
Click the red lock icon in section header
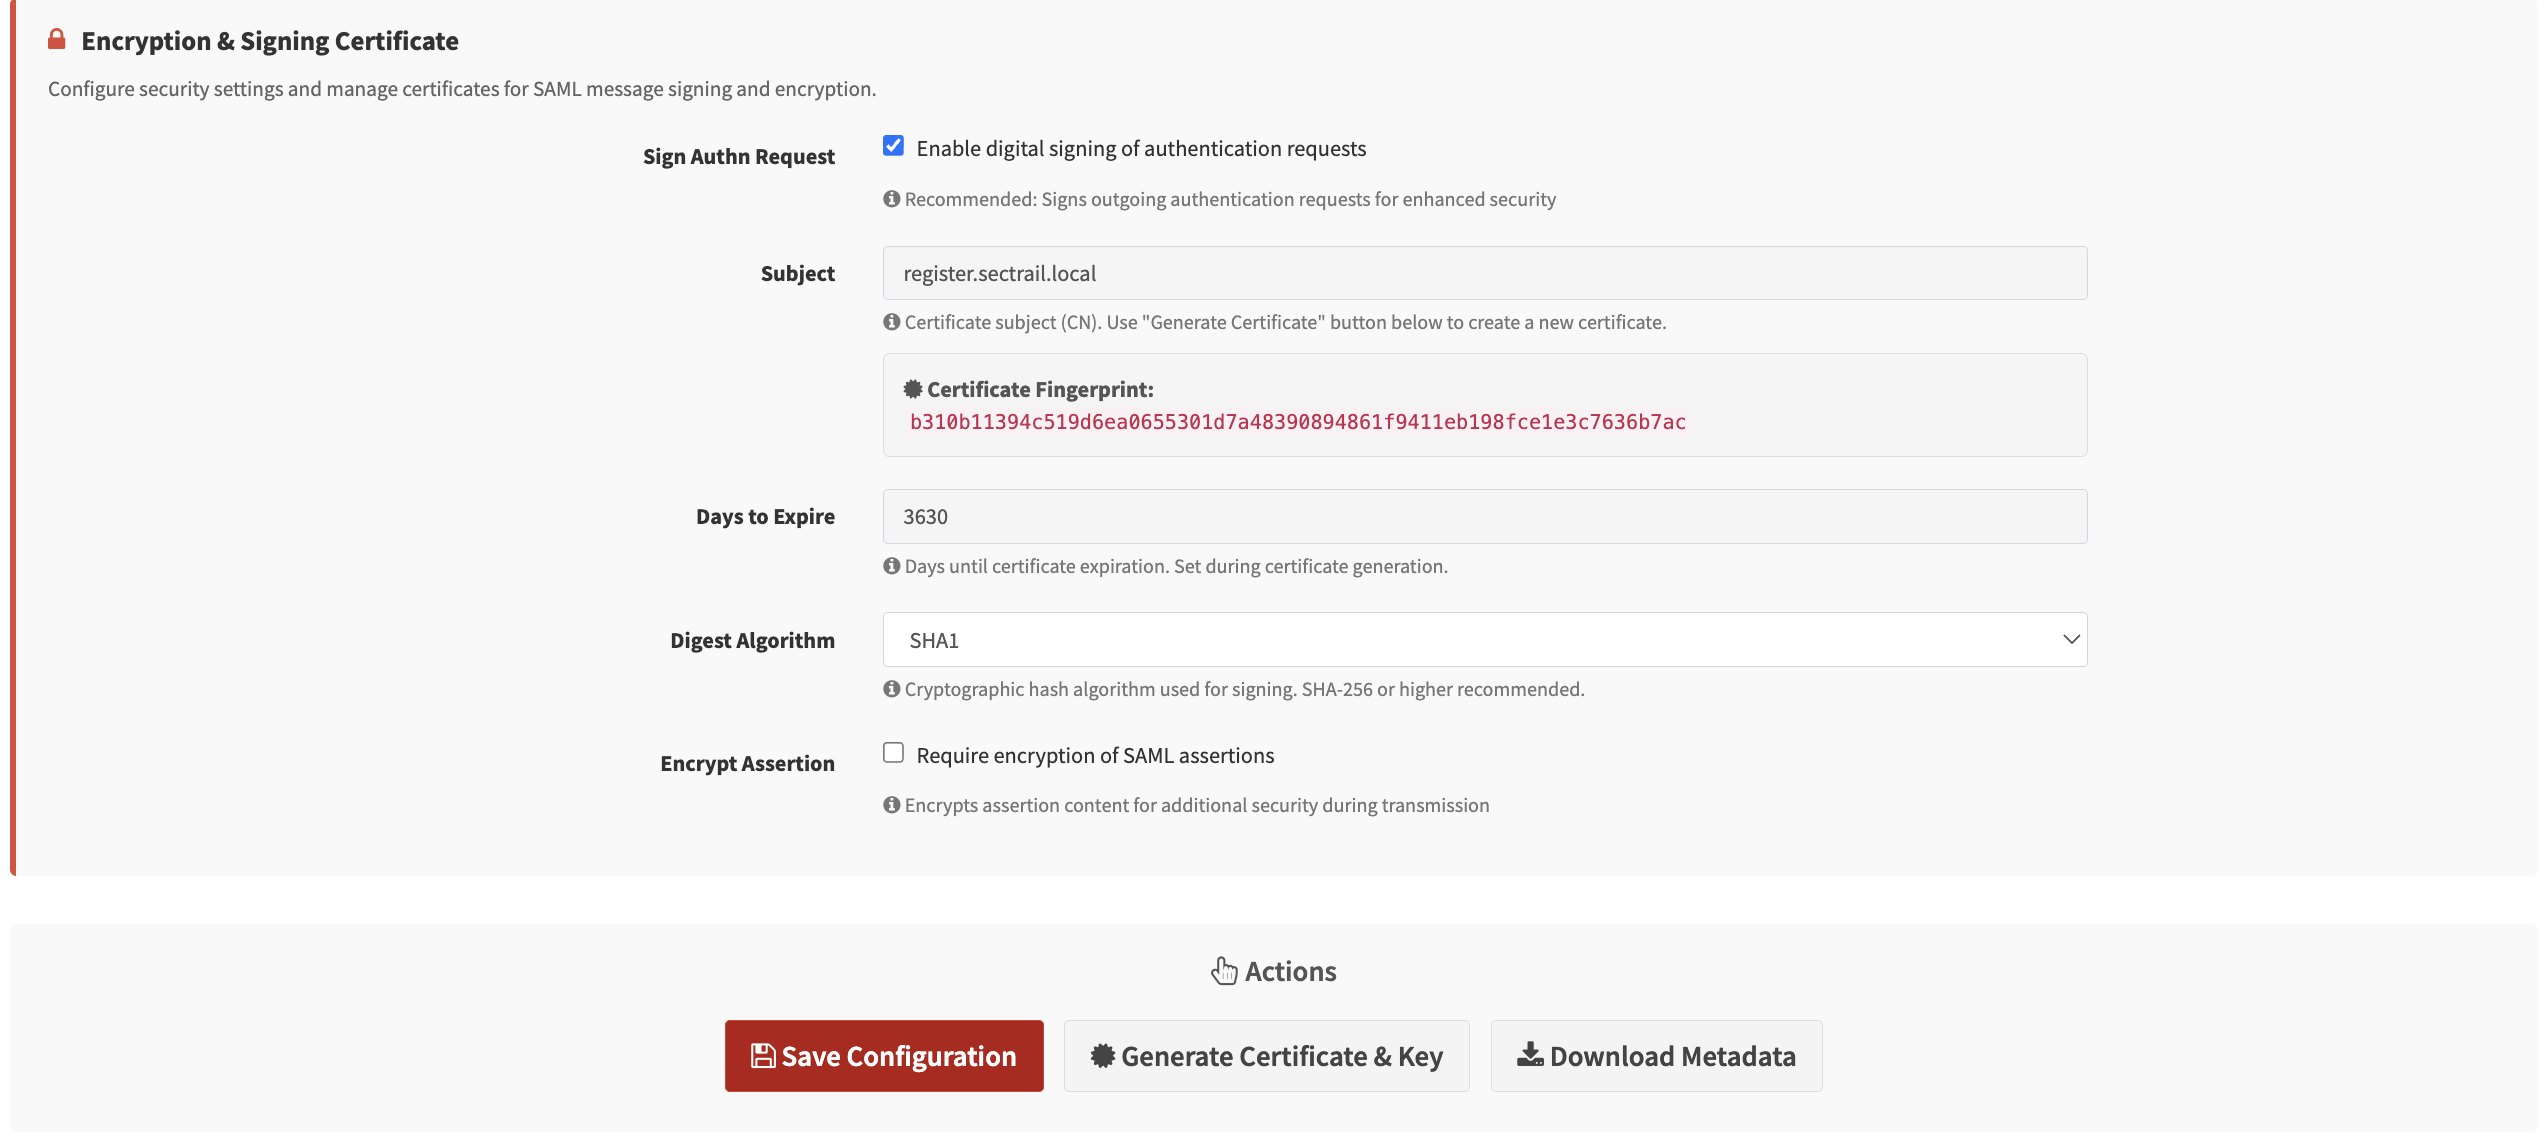click(x=57, y=40)
